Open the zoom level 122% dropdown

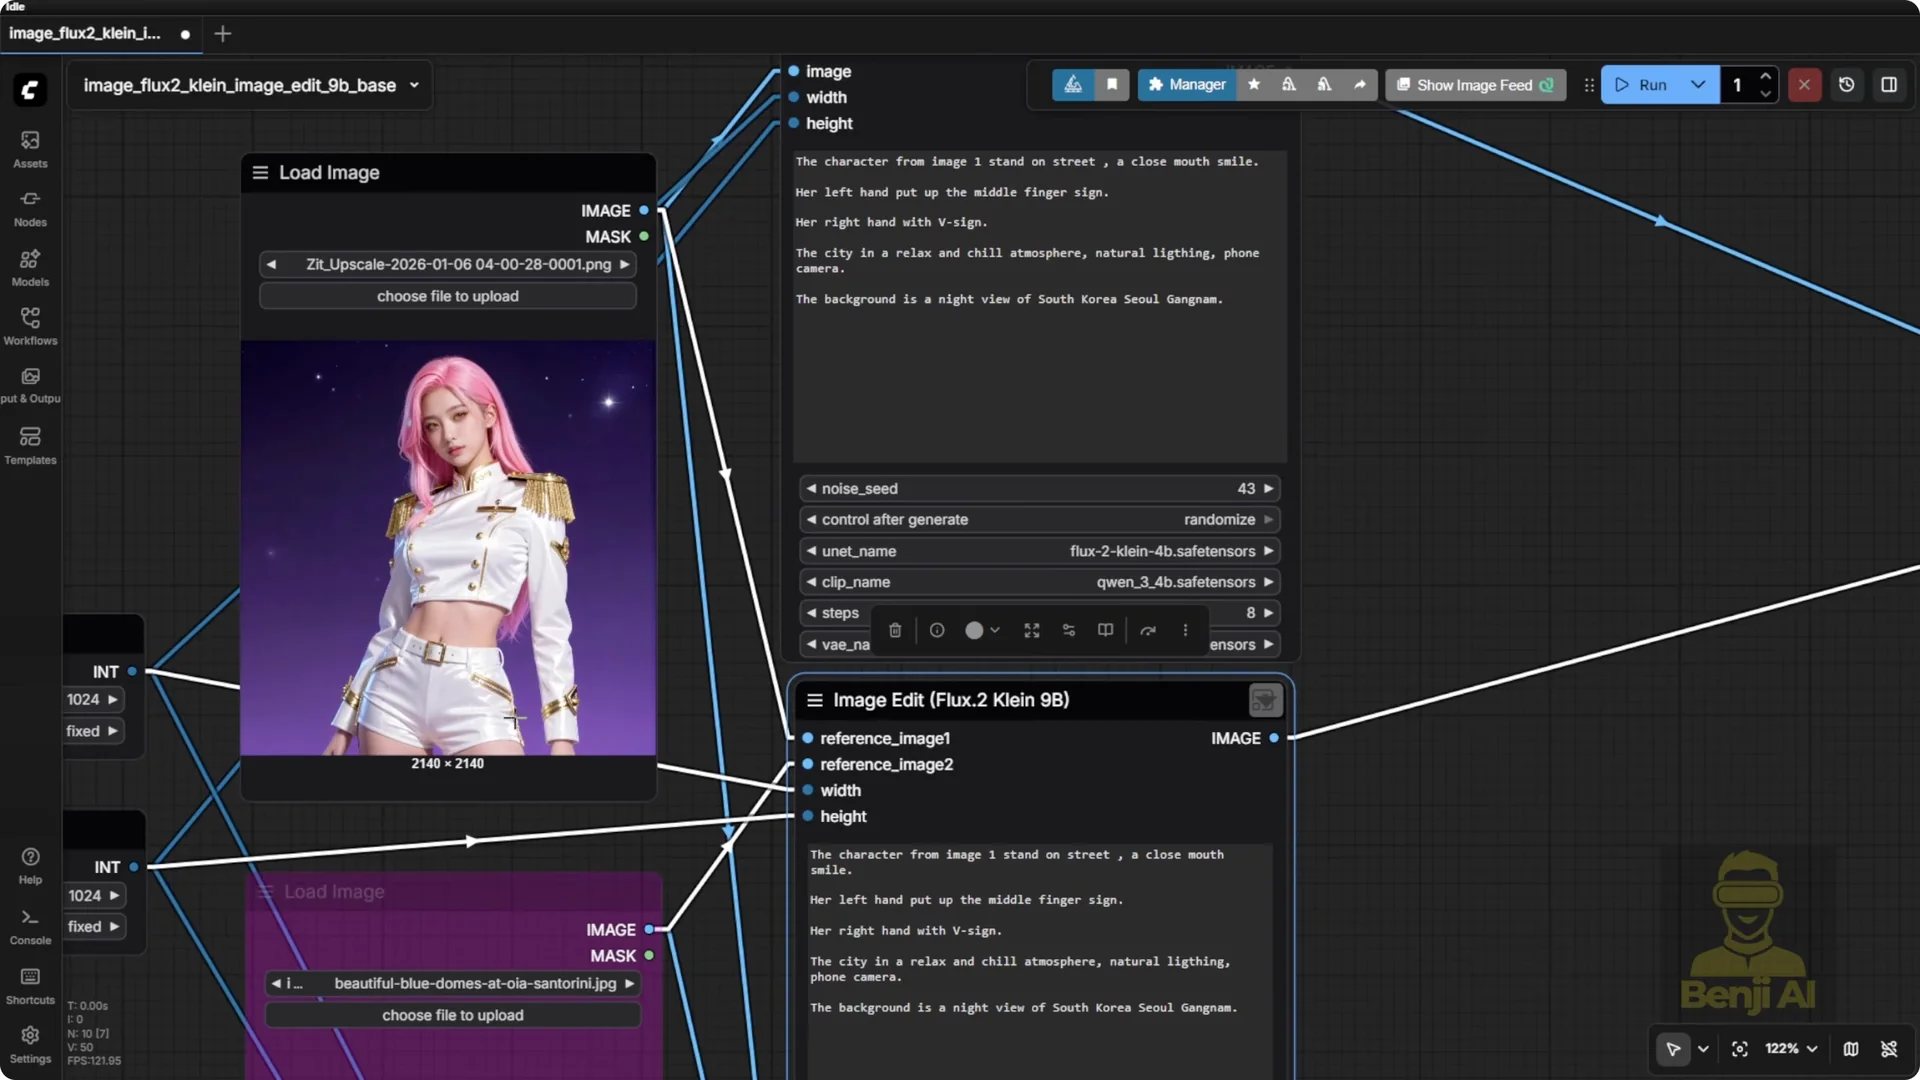[x=1790, y=1049]
